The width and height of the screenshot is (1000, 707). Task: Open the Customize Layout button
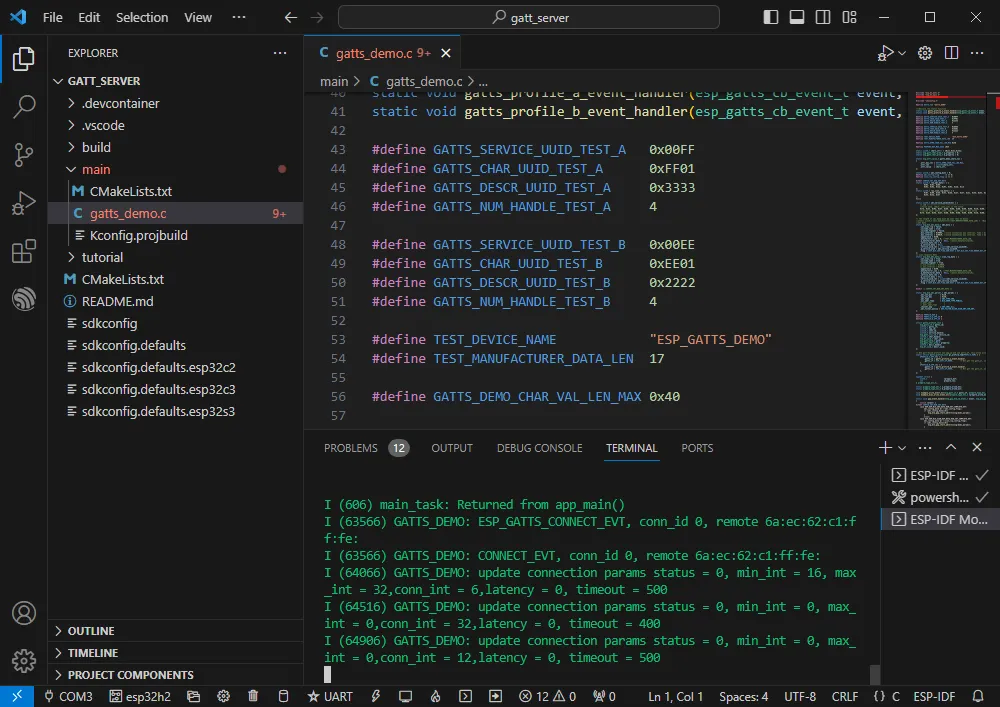pos(849,17)
